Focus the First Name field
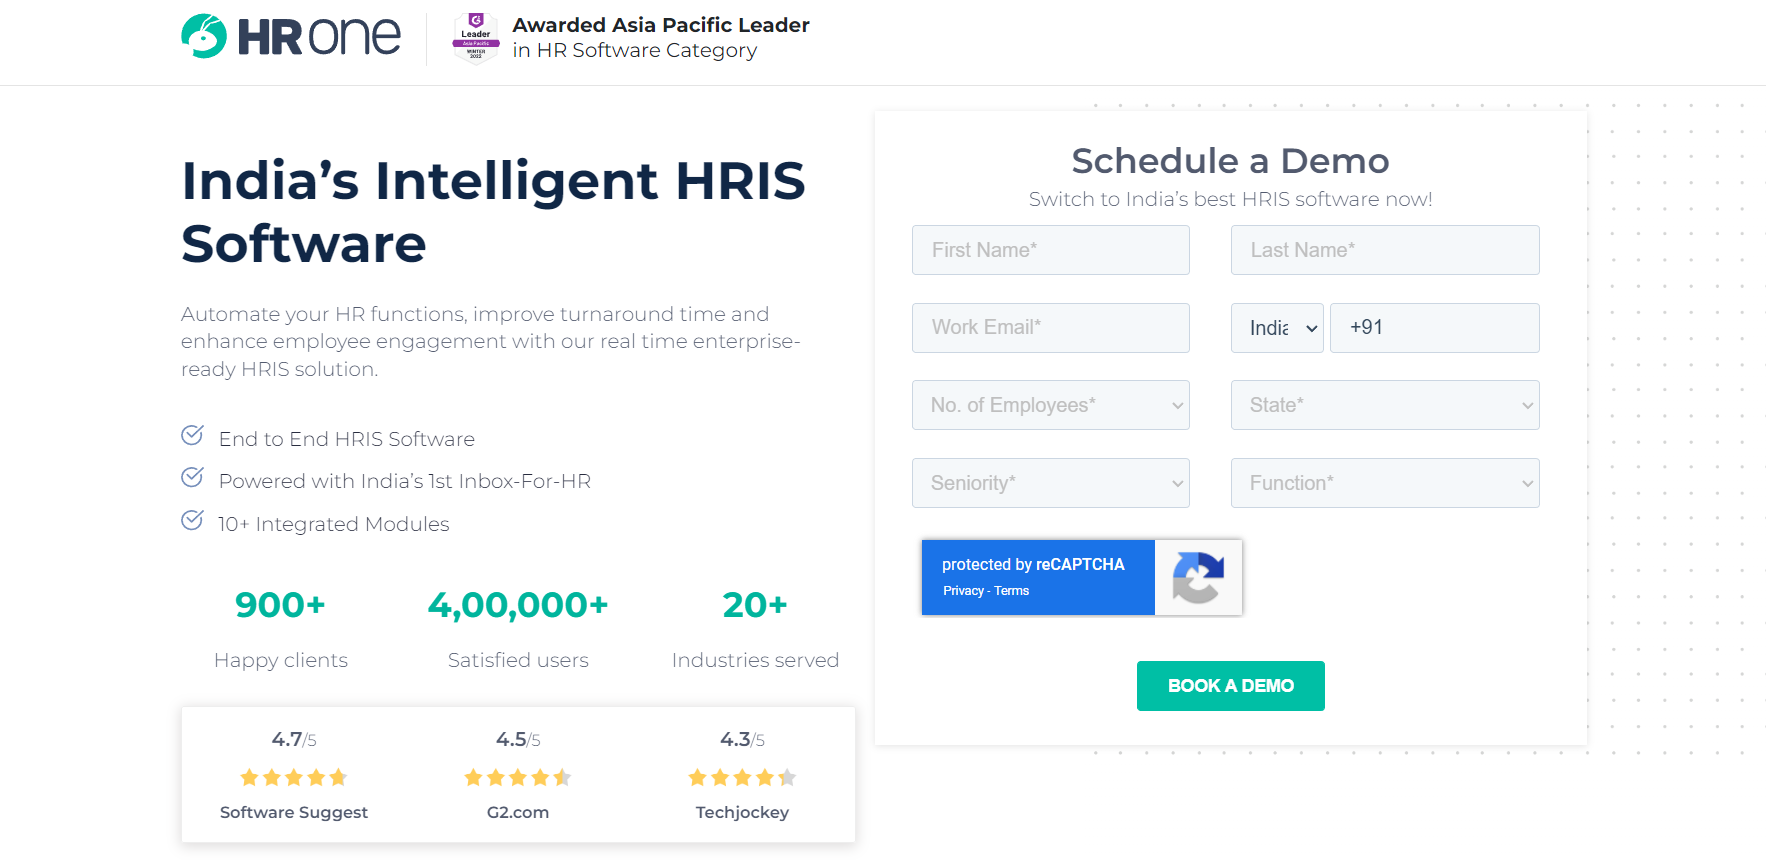Viewport: 1766px width, 860px height. [x=1050, y=250]
